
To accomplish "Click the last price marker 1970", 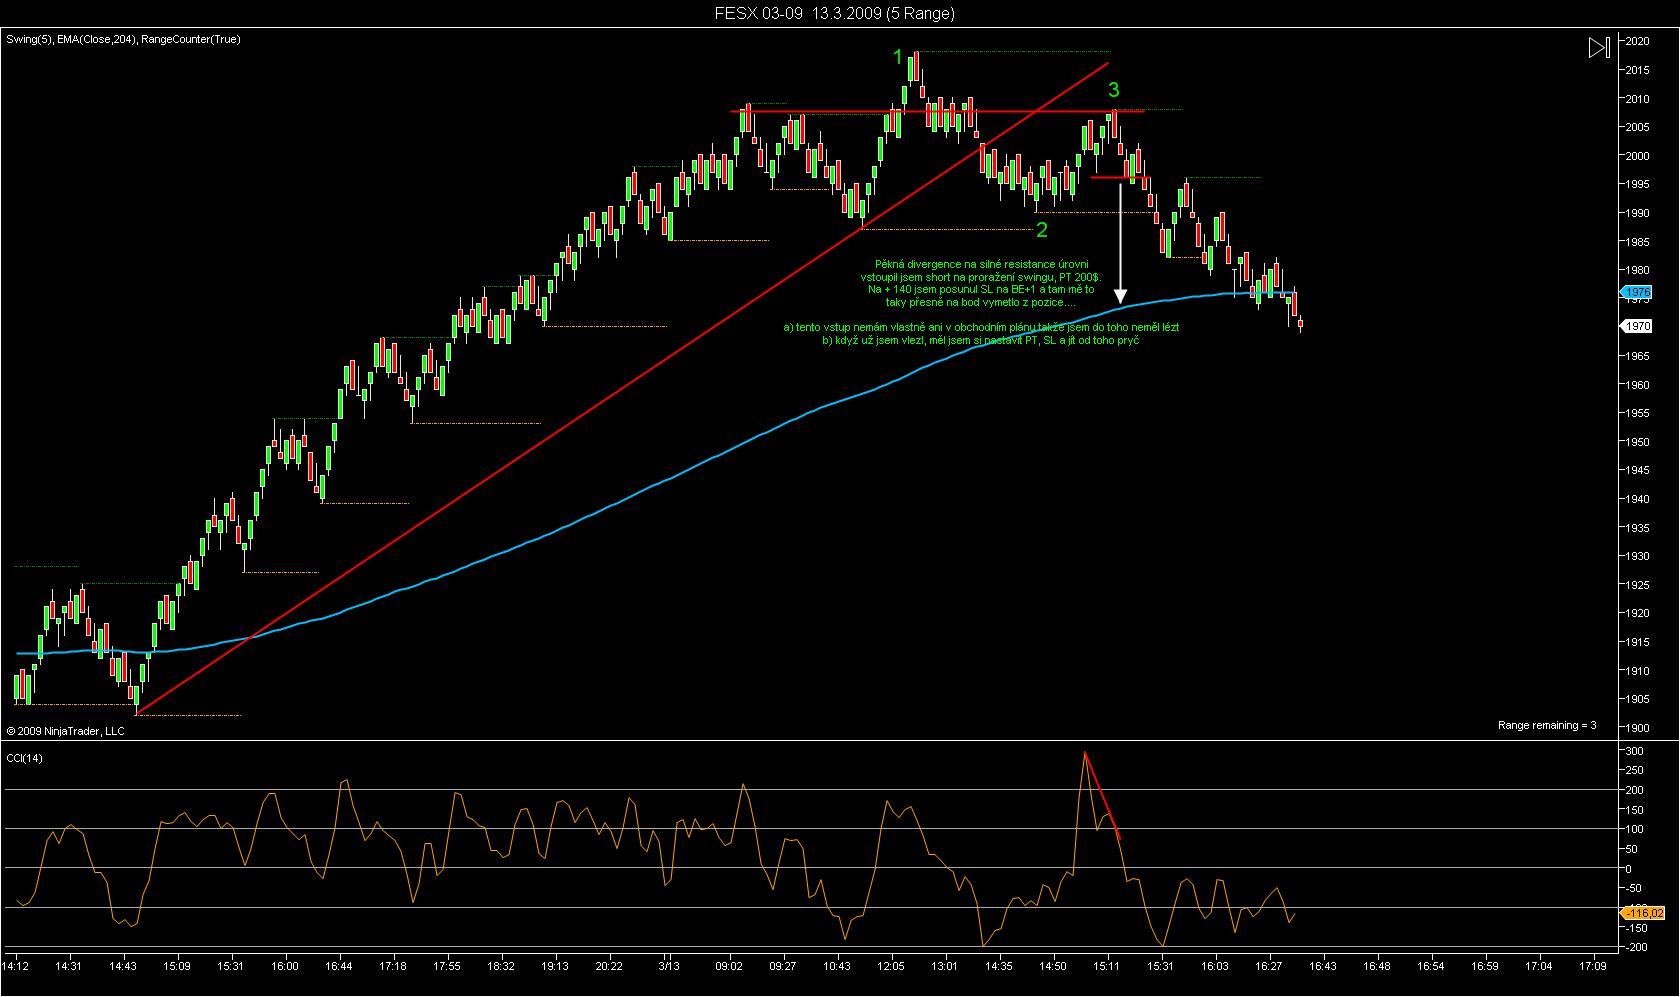I will [x=1638, y=326].
